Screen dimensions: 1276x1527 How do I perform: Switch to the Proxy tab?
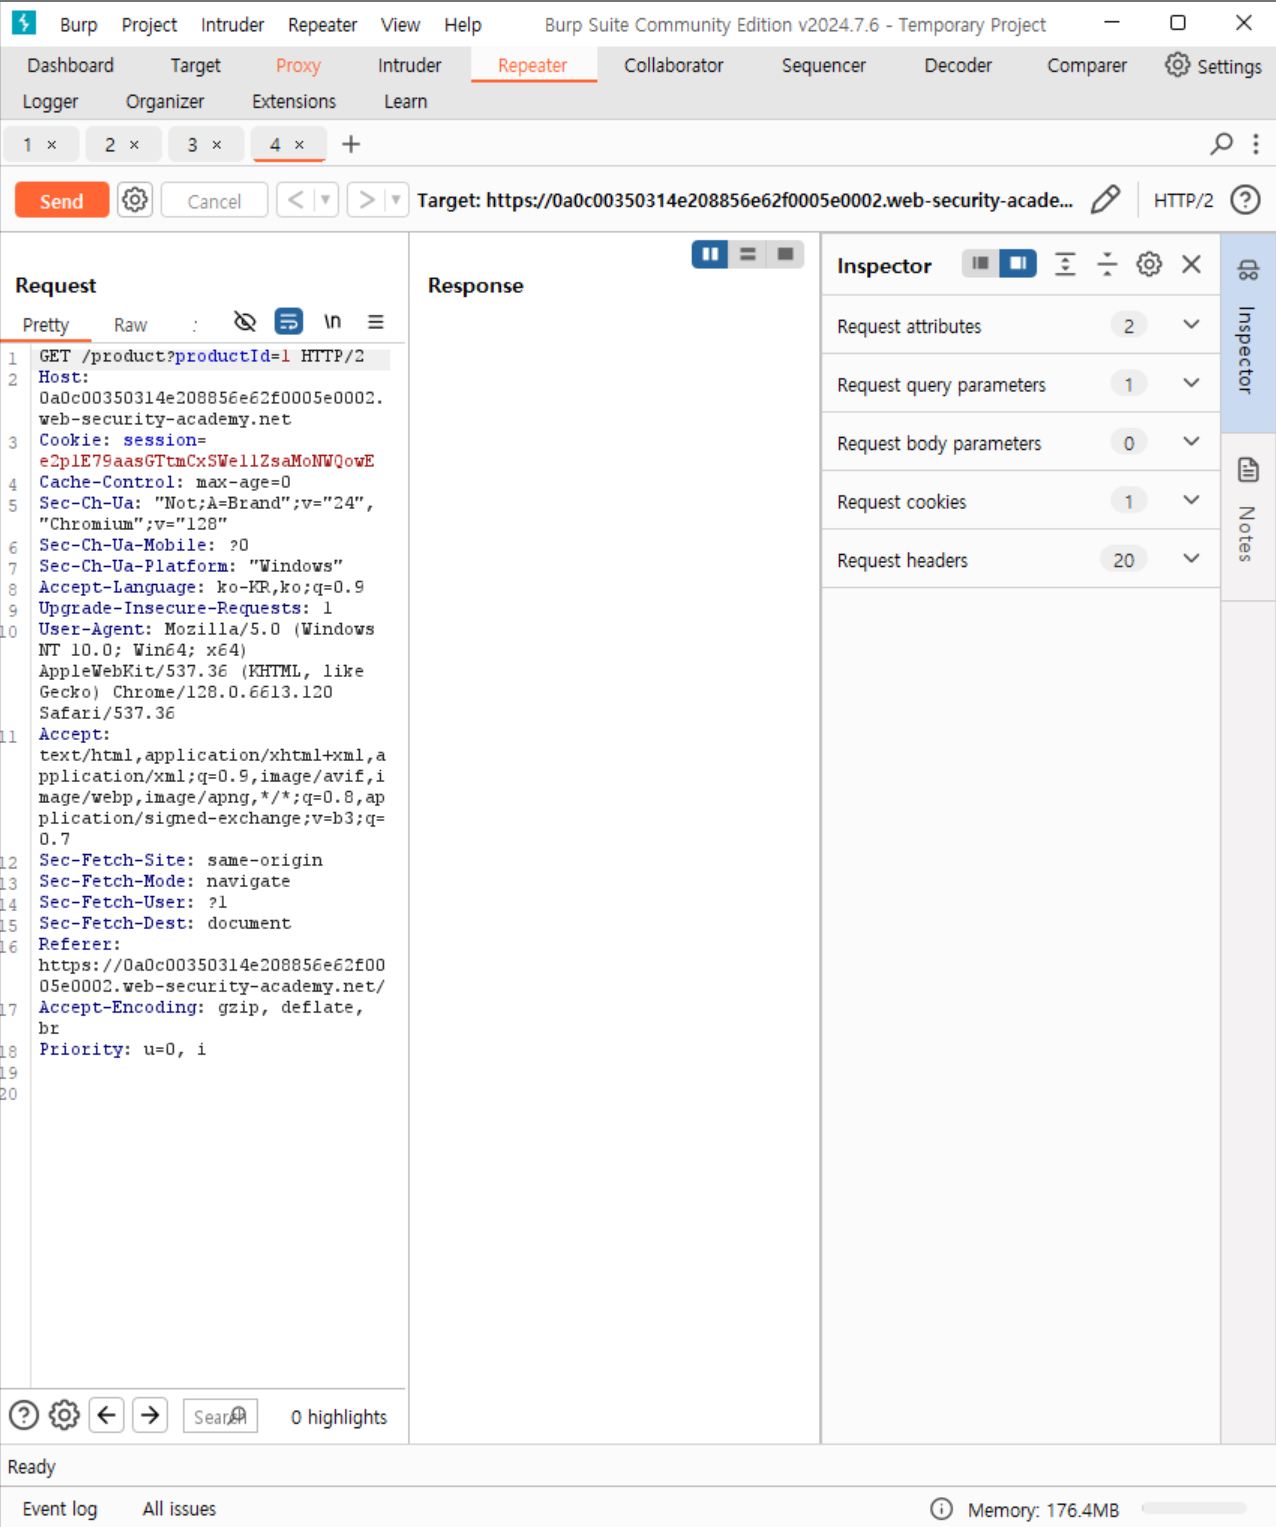(298, 65)
